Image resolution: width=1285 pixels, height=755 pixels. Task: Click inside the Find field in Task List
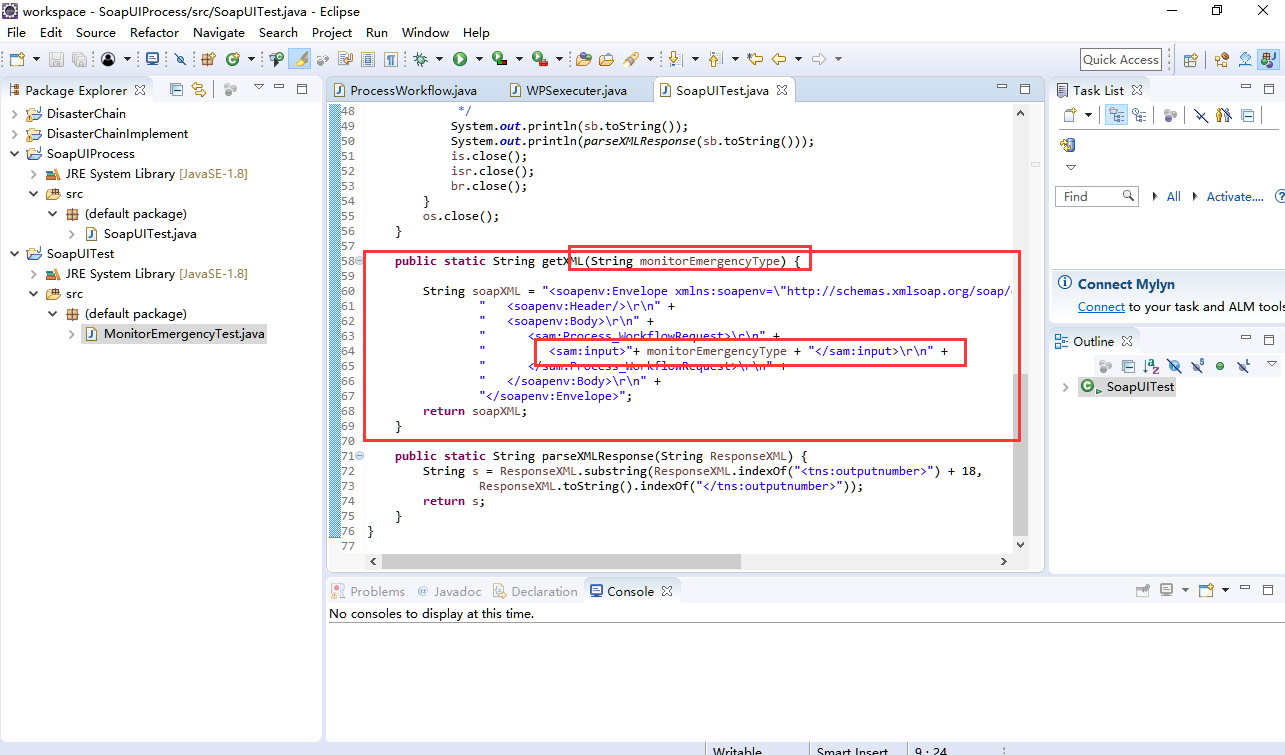[1097, 196]
